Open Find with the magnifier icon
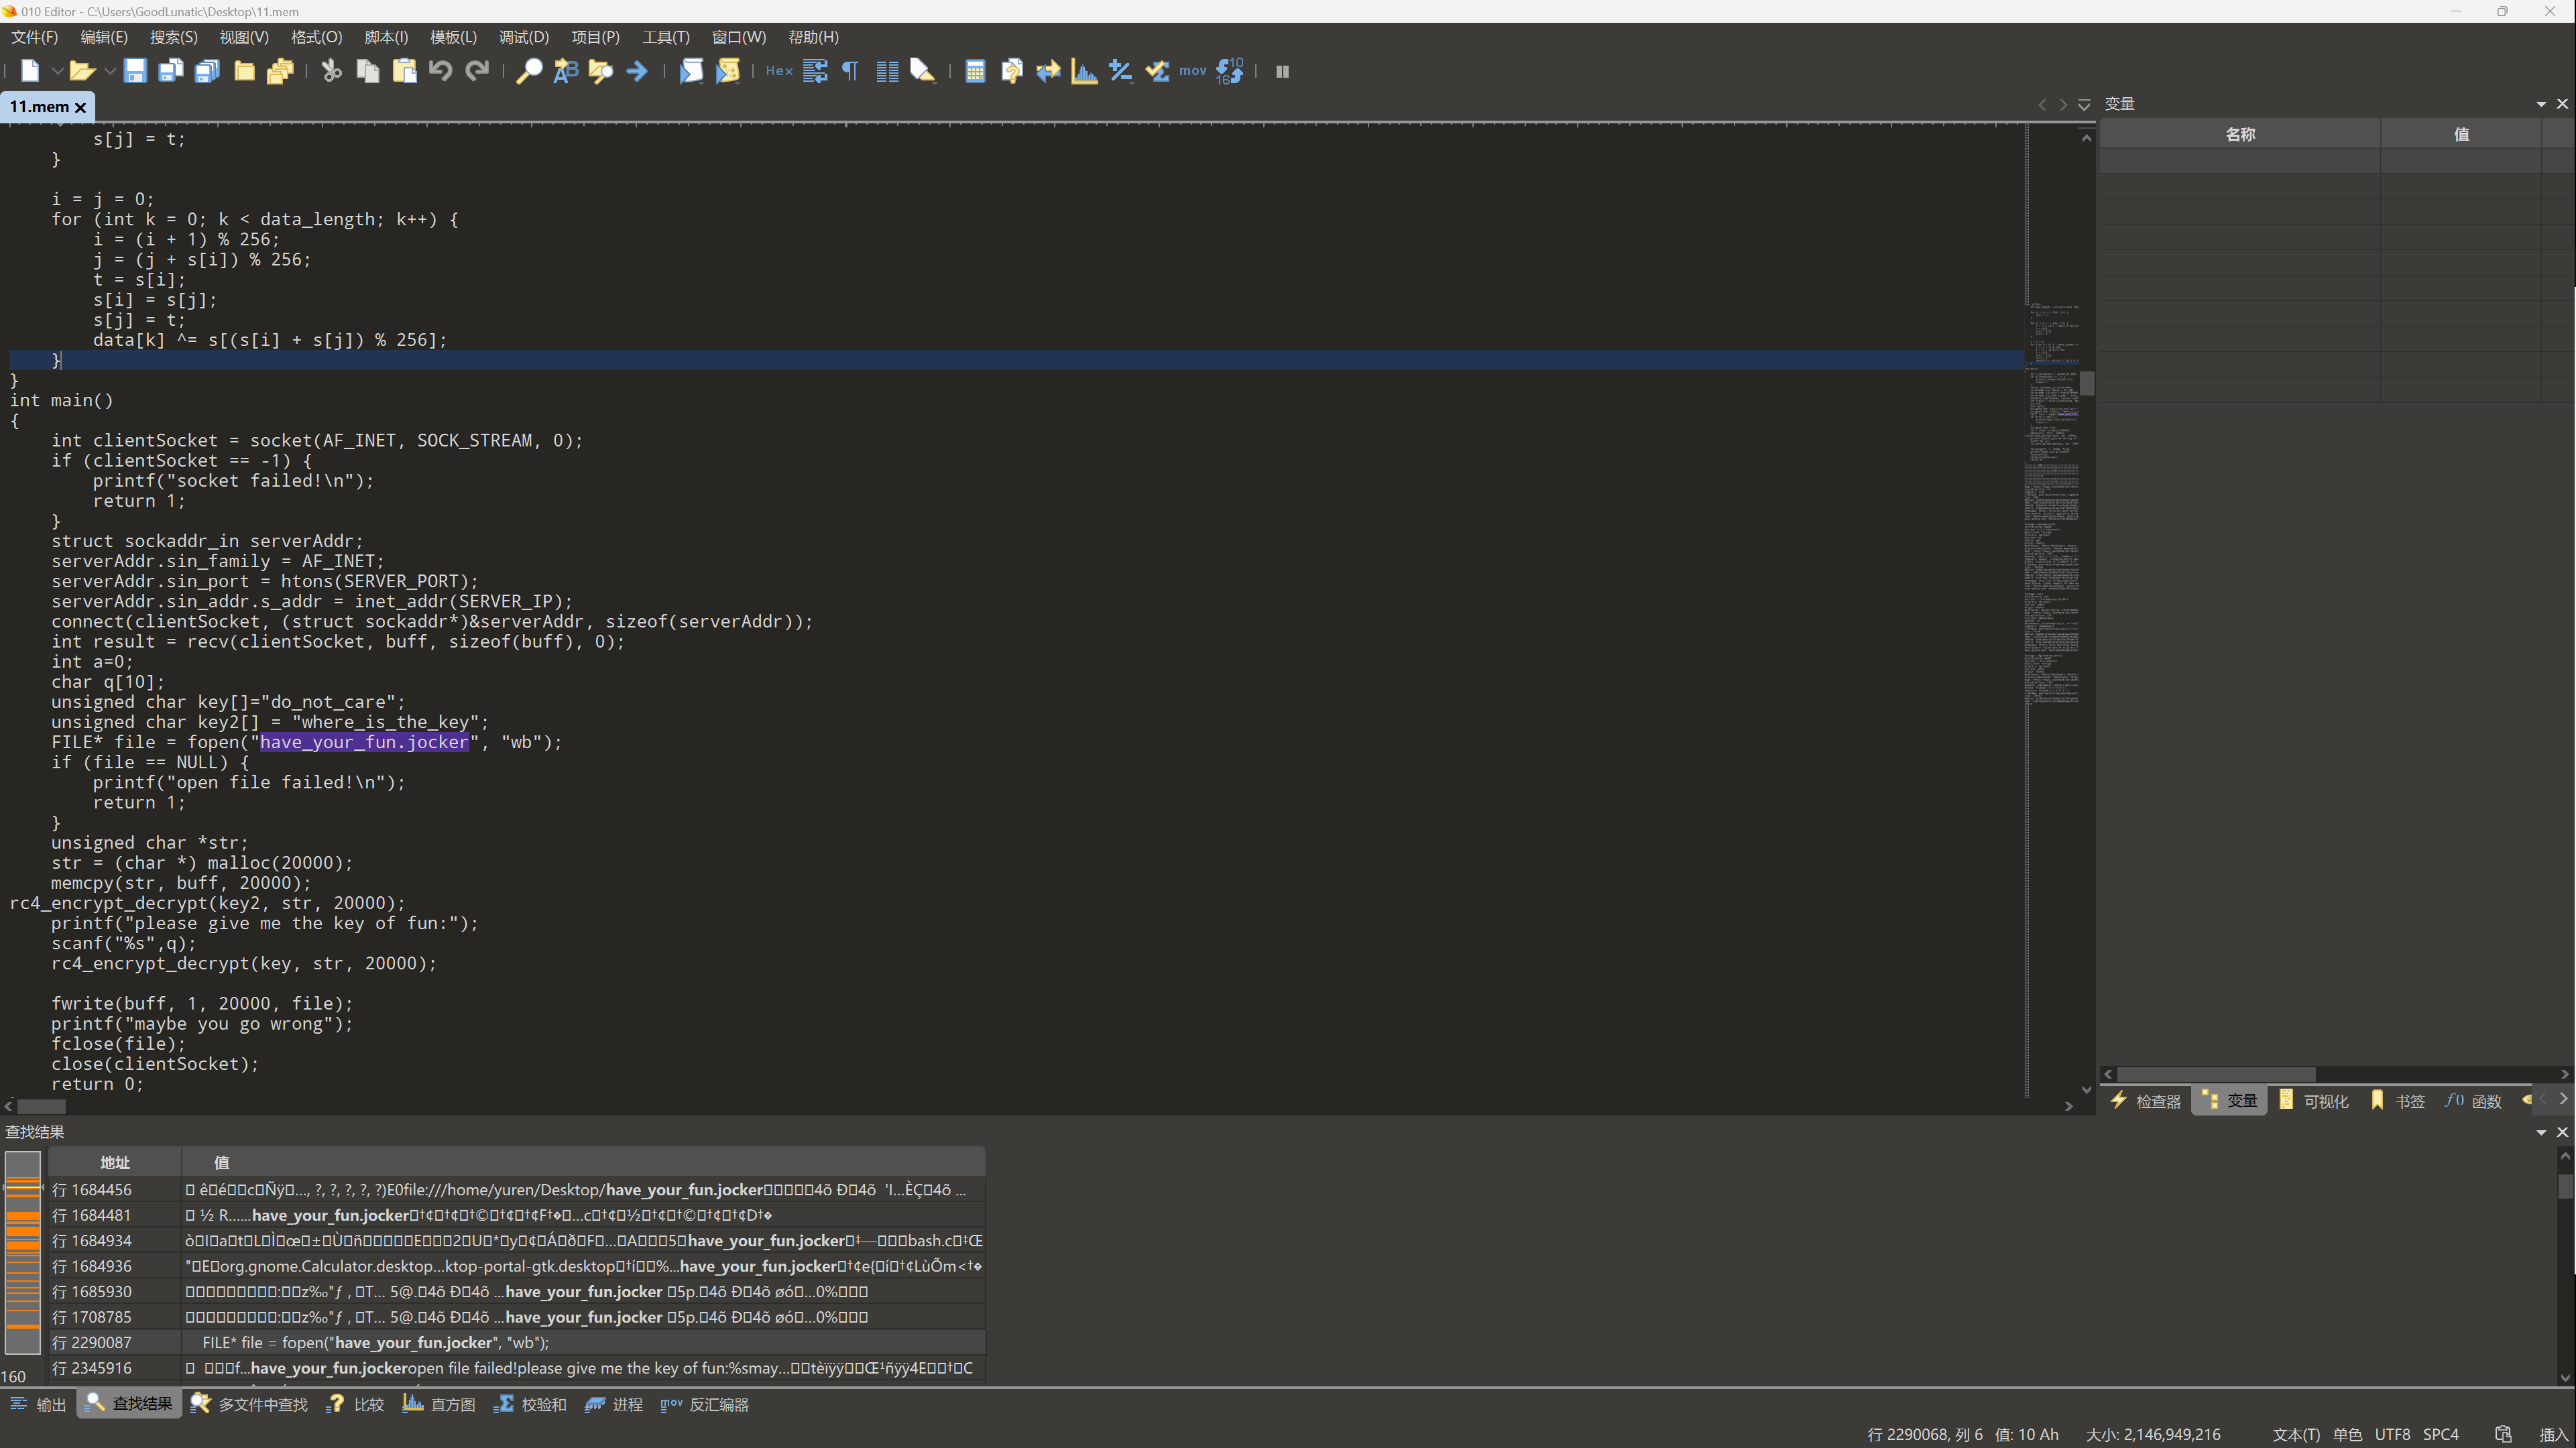Viewport: 2576px width, 1448px height. 529,71
